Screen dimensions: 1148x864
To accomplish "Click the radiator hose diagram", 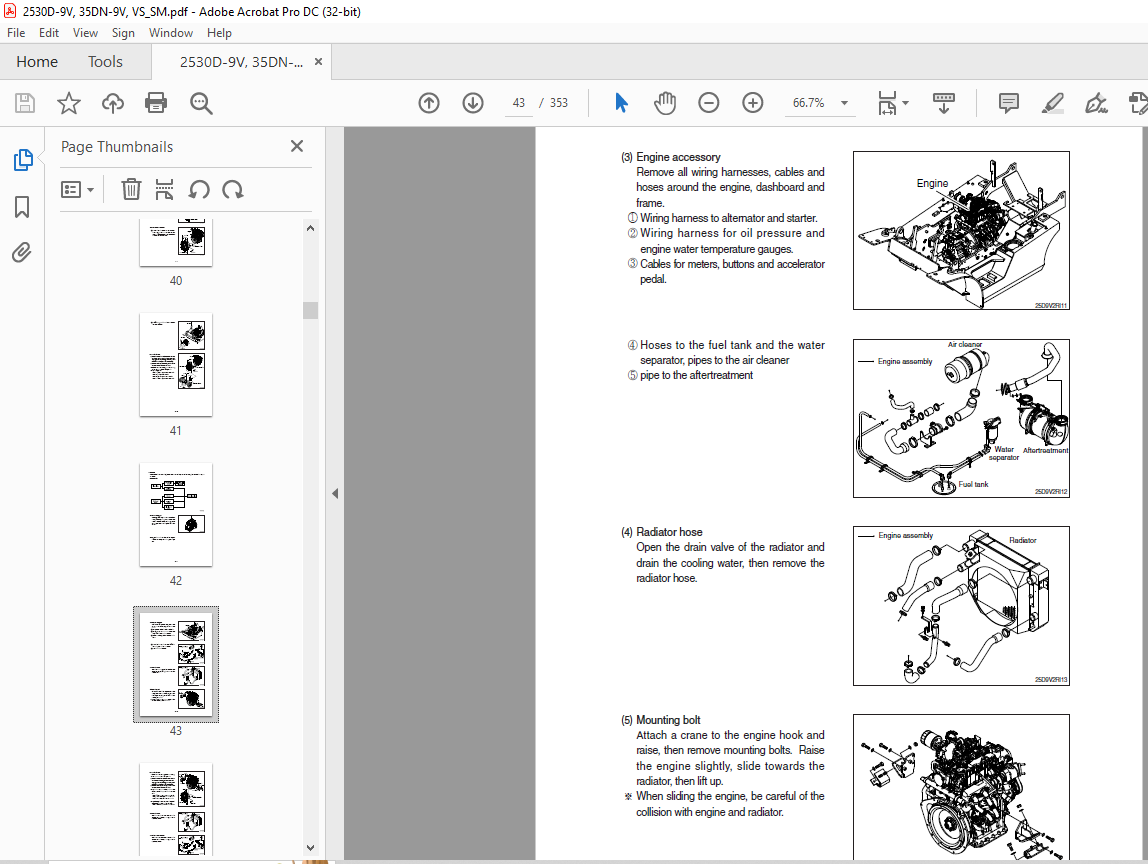I will (x=961, y=606).
